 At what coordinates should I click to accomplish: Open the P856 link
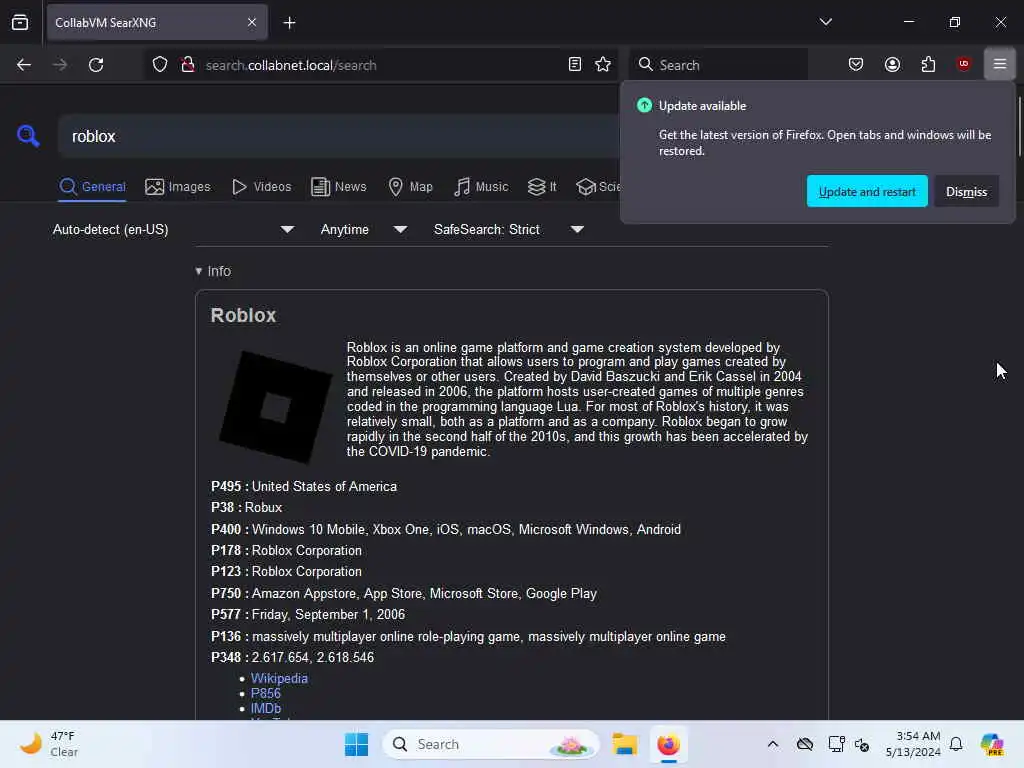click(x=265, y=694)
